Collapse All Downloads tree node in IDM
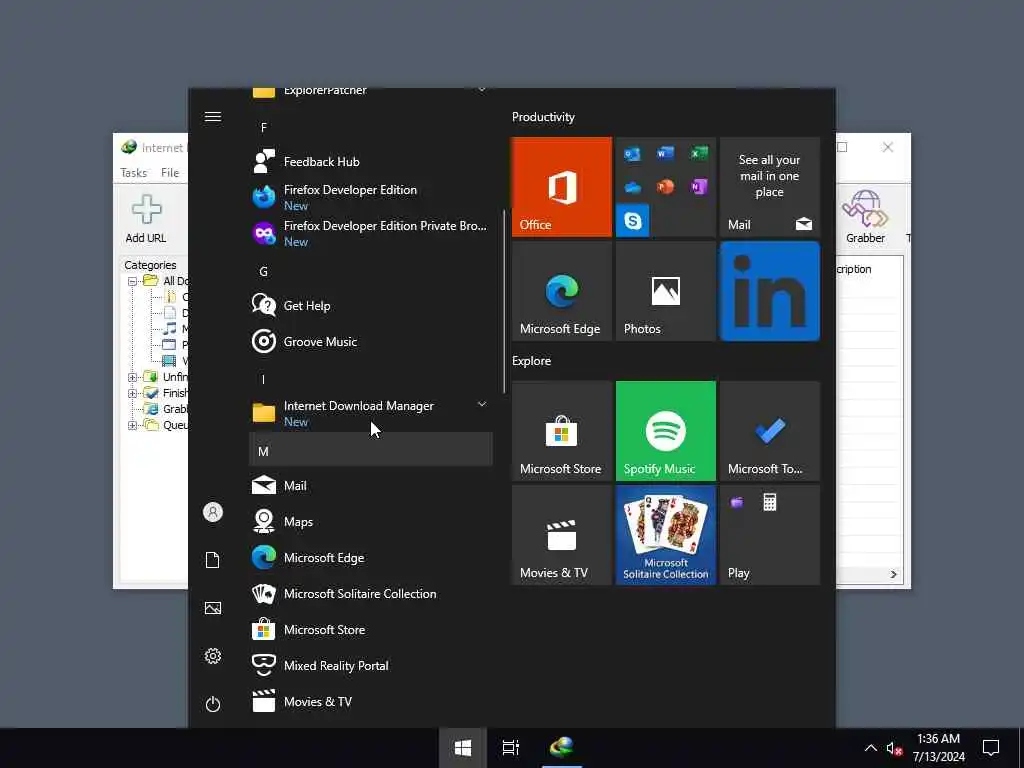Screen dimensions: 1024x768 click(132, 281)
